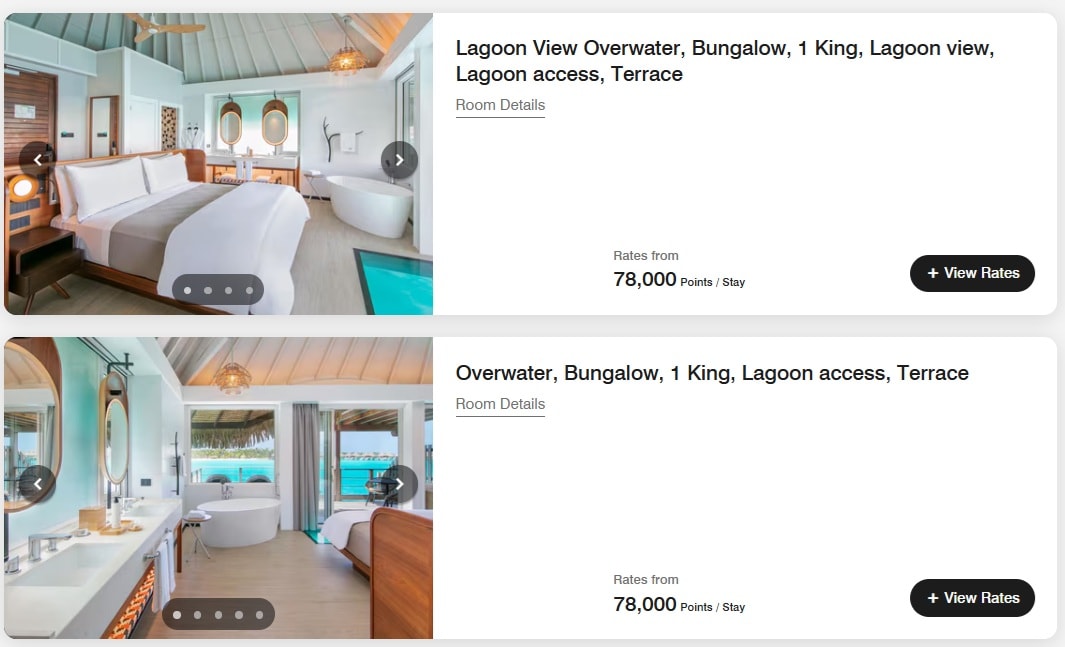The image size is (1065, 647).
Task: Select fourth carousel dot on second bungalow photo
Action: pyautogui.click(x=239, y=615)
